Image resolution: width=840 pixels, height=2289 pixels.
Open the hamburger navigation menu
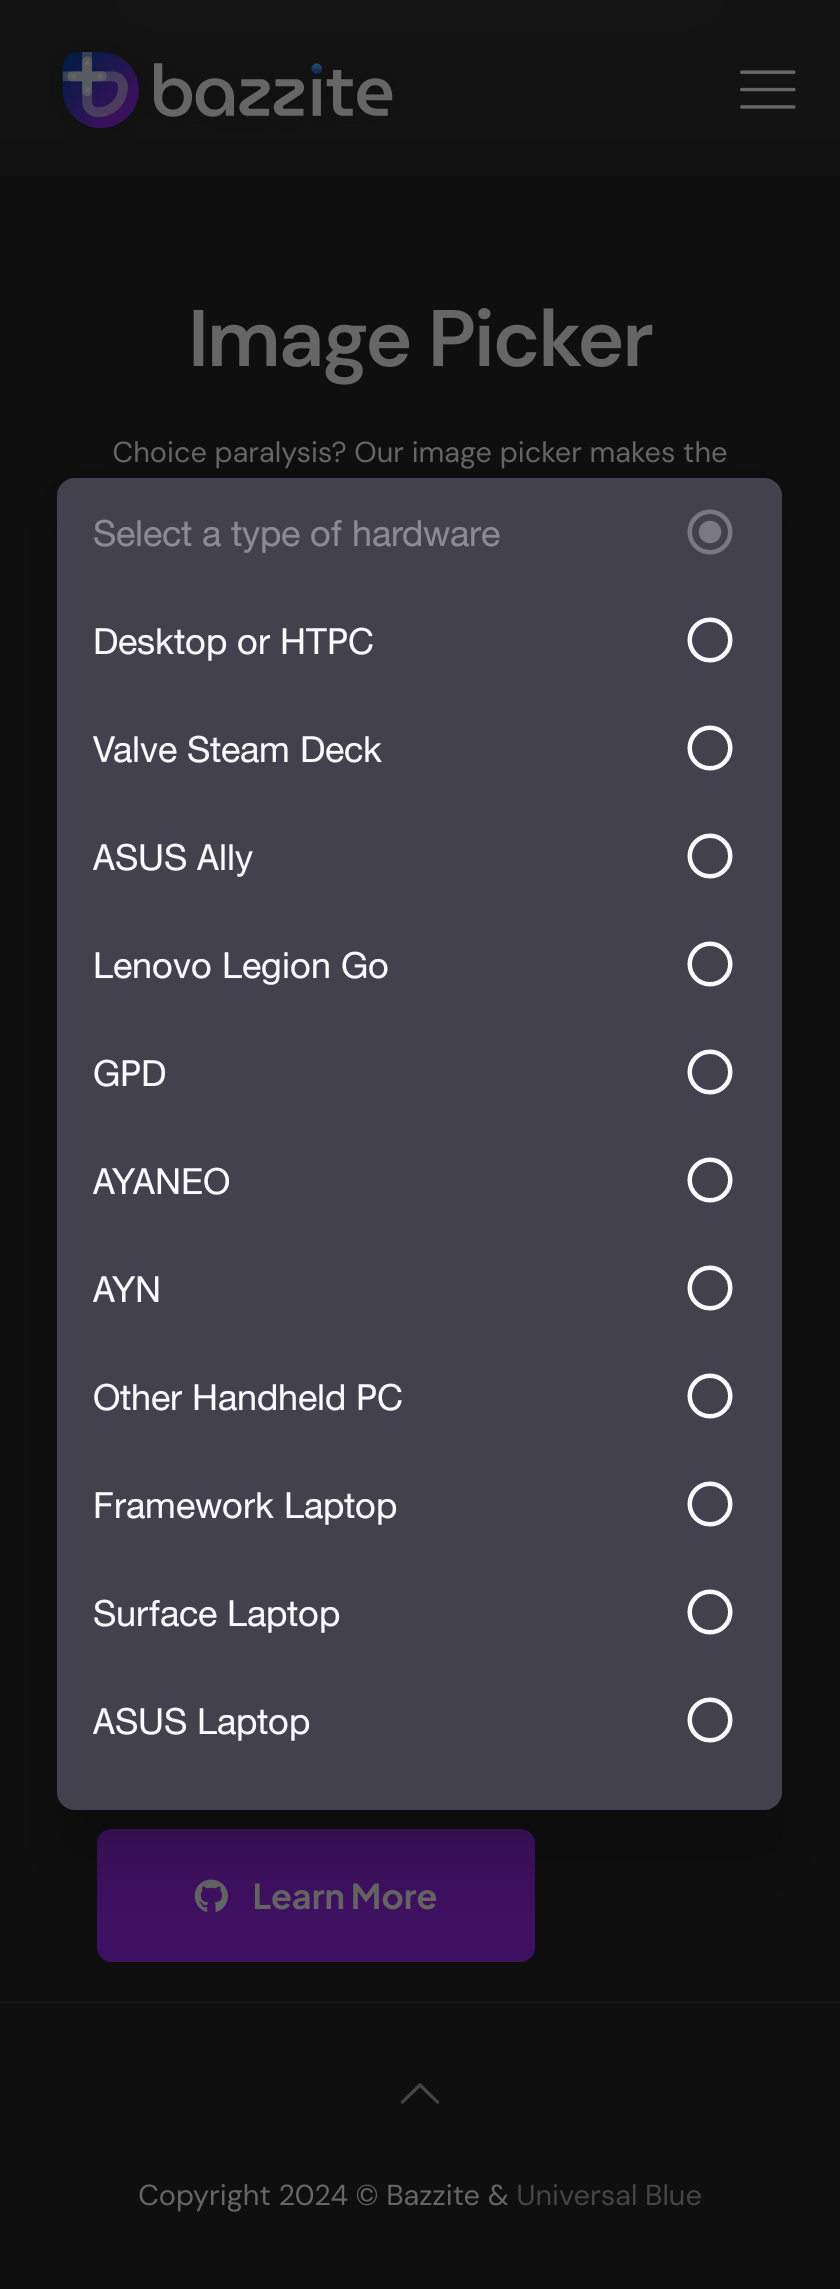pos(767,89)
